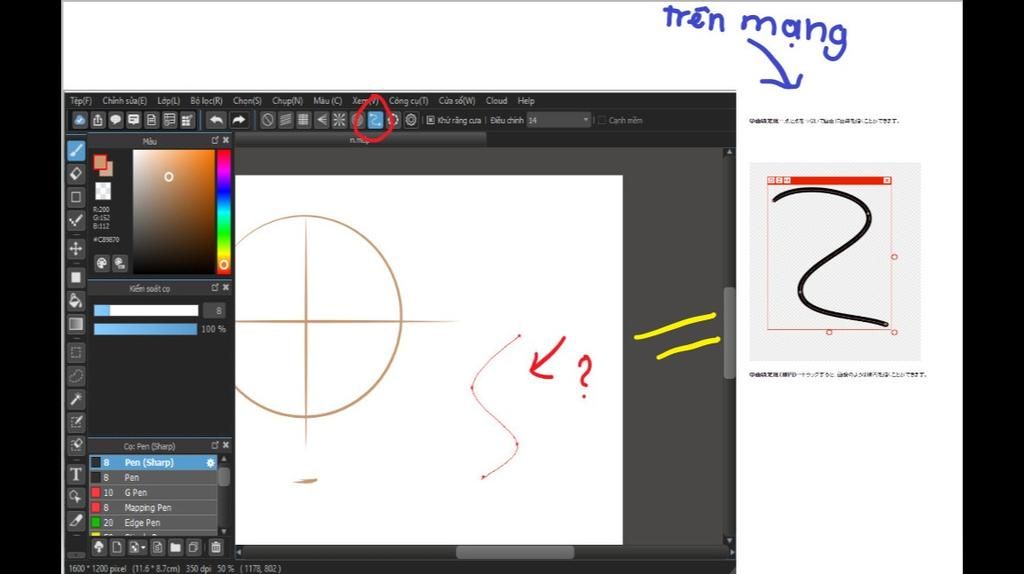This screenshot has width=1024, height=574.
Task: Click the speech bubble toolbar icon
Action: pos(116,120)
